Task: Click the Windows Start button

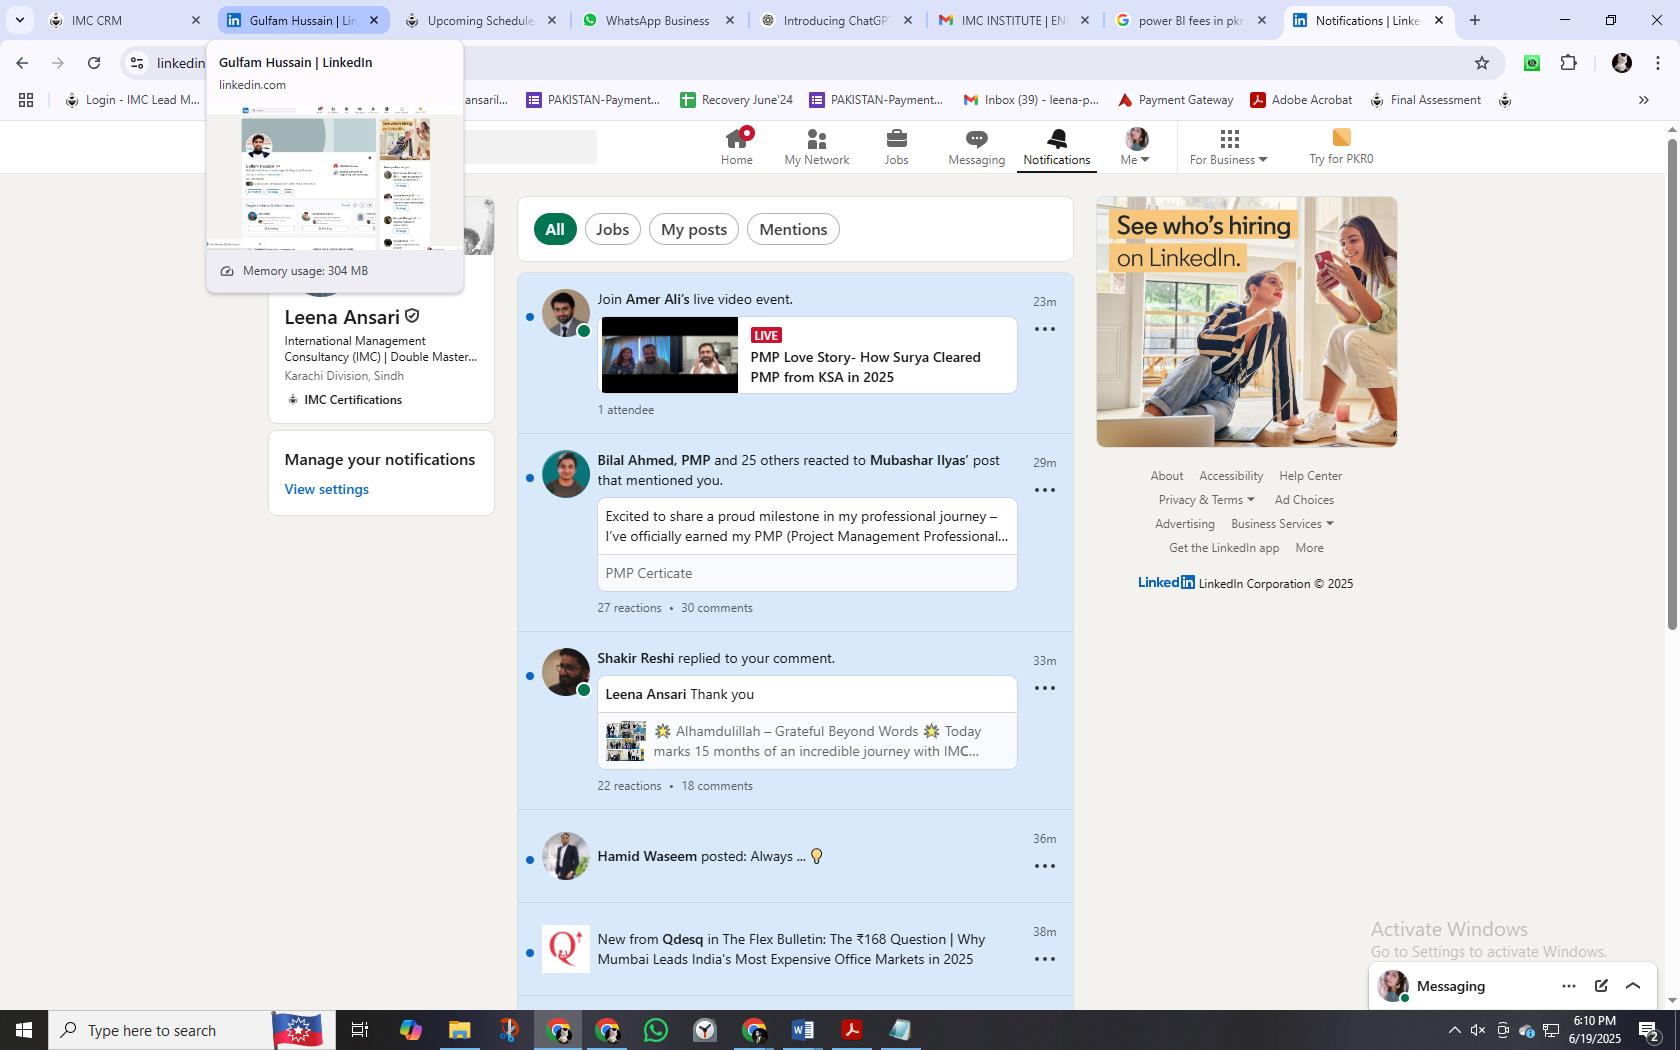Action: (24, 1030)
